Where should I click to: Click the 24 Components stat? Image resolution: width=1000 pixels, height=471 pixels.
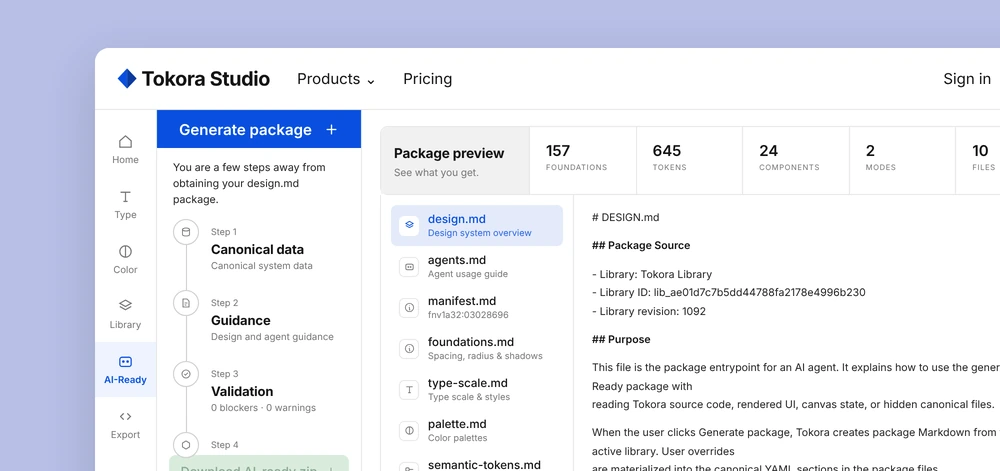click(x=796, y=161)
